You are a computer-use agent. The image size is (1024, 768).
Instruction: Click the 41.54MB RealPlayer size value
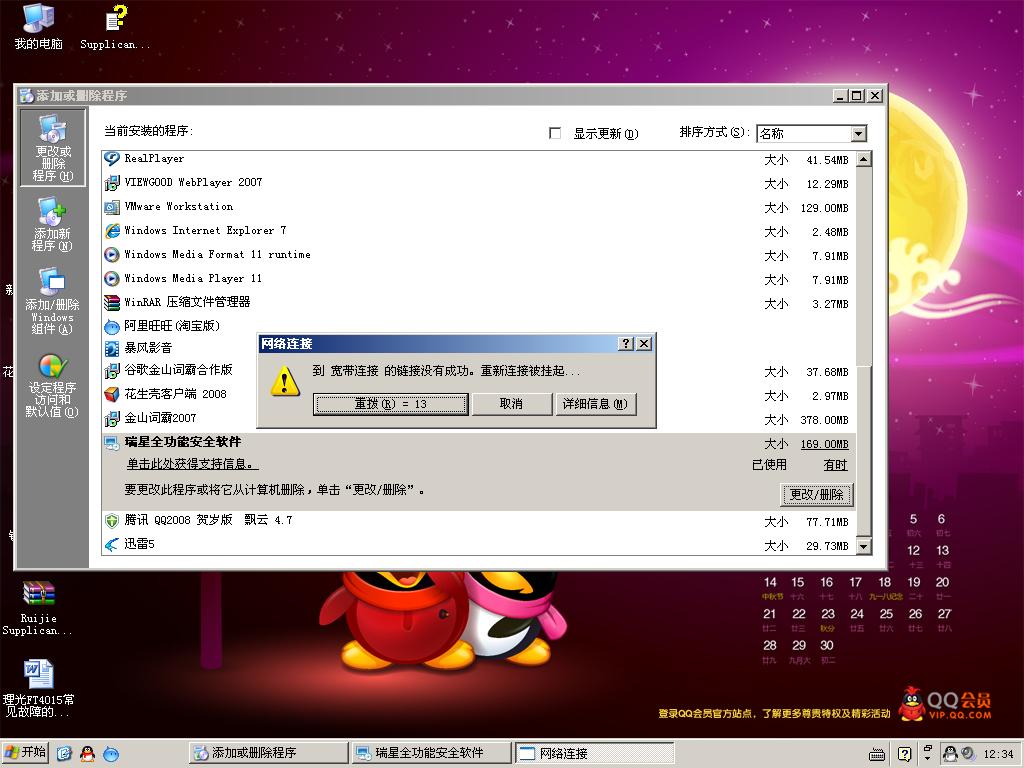[827, 160]
